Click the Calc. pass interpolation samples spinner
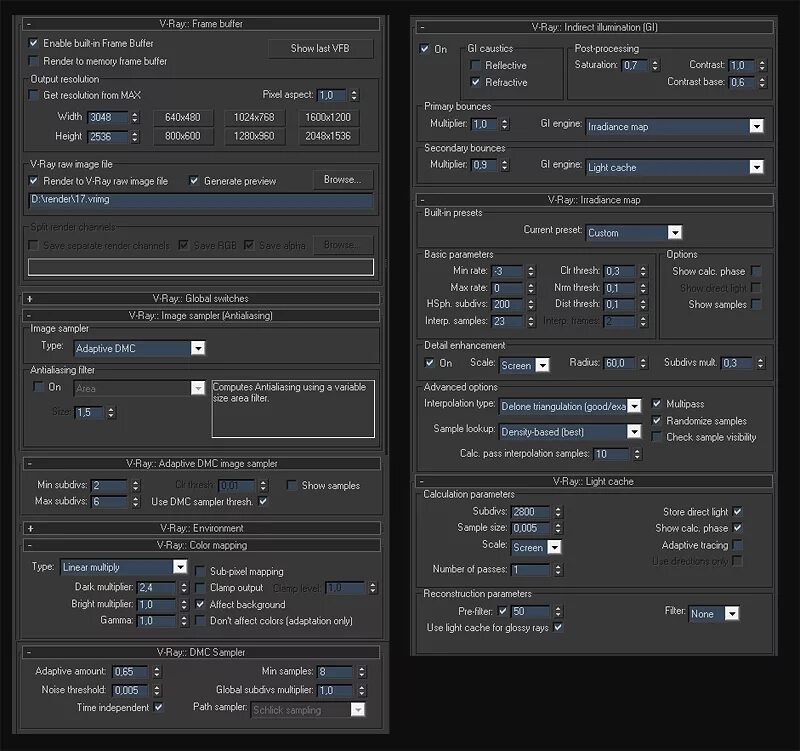This screenshot has height=751, width=800. (637, 454)
